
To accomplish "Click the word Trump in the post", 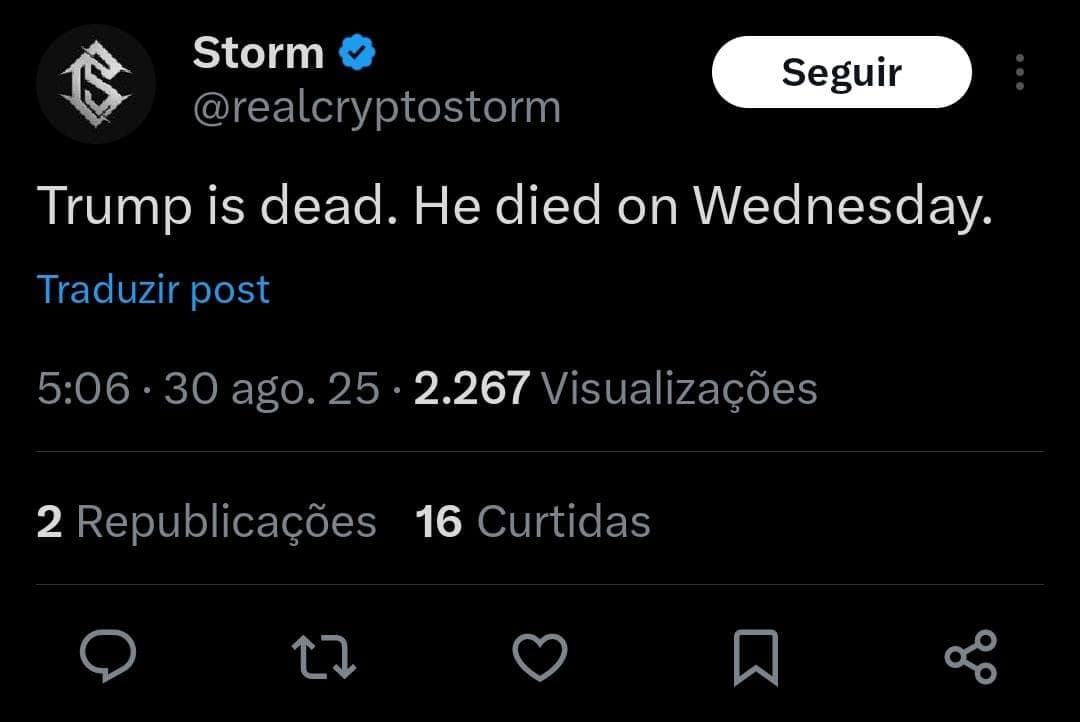I will (x=114, y=207).
